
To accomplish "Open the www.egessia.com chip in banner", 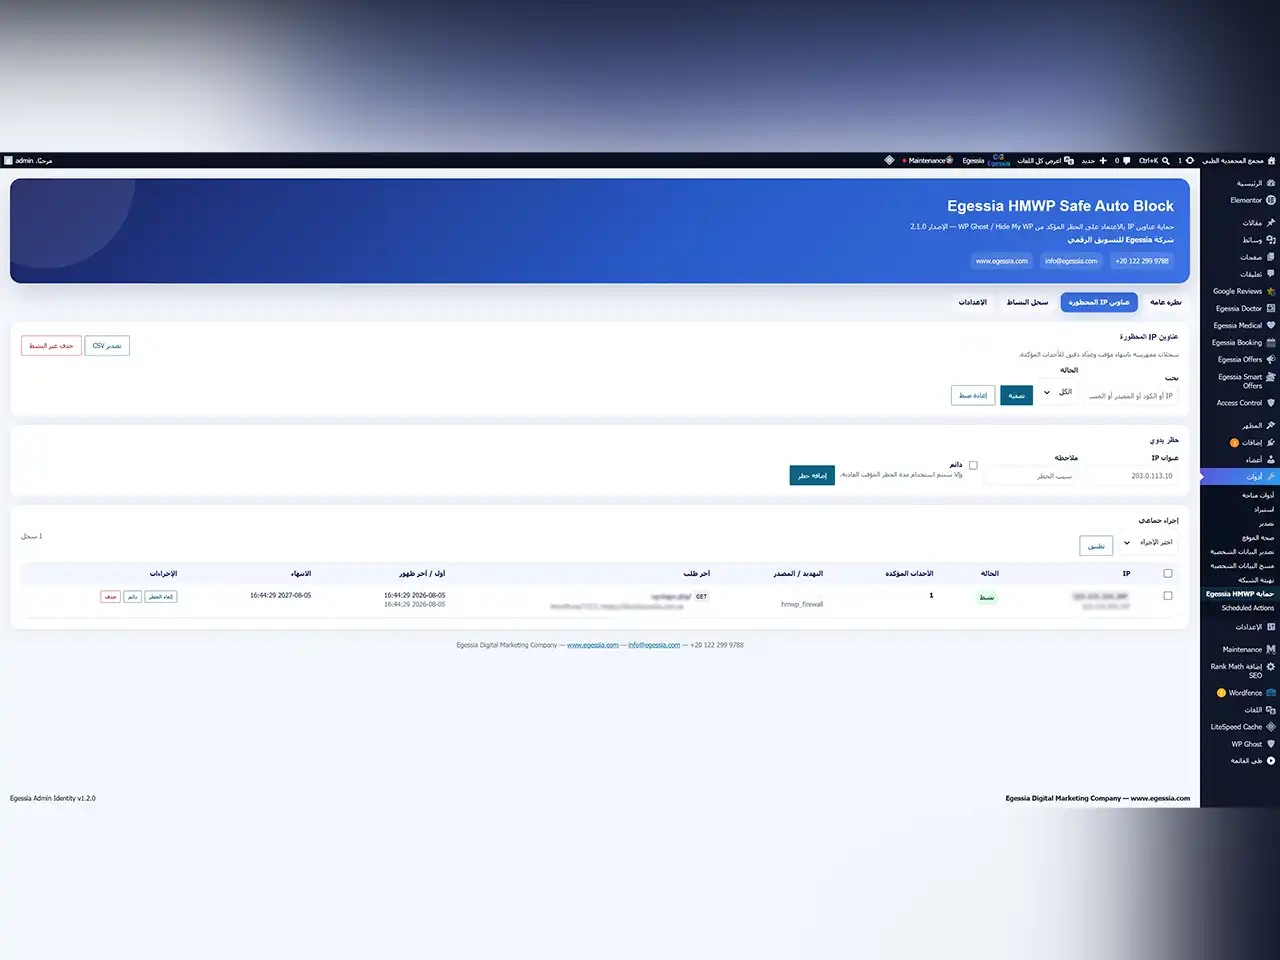I will (1002, 261).
